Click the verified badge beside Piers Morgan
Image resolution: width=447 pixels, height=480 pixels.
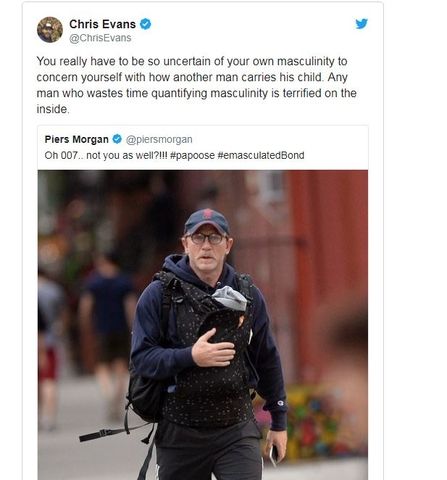tap(117, 139)
